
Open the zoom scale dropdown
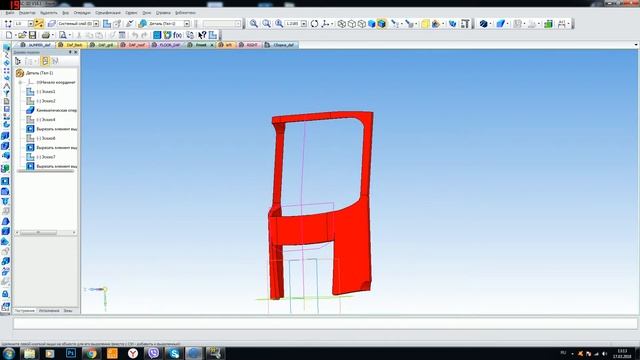[x=304, y=24]
